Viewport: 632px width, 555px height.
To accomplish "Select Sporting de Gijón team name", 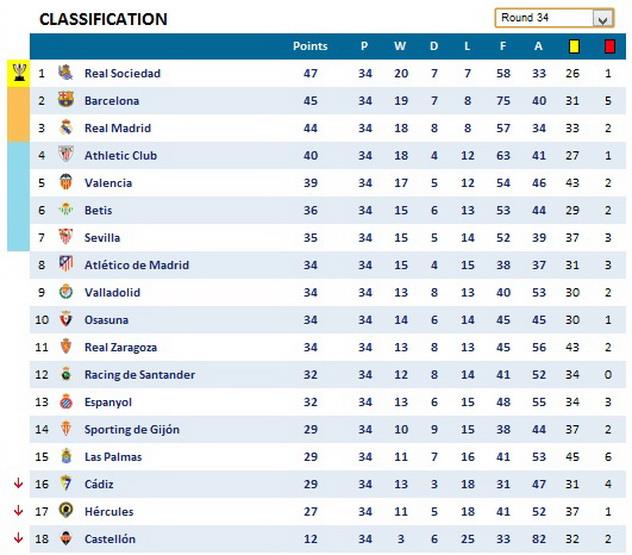I will (132, 430).
